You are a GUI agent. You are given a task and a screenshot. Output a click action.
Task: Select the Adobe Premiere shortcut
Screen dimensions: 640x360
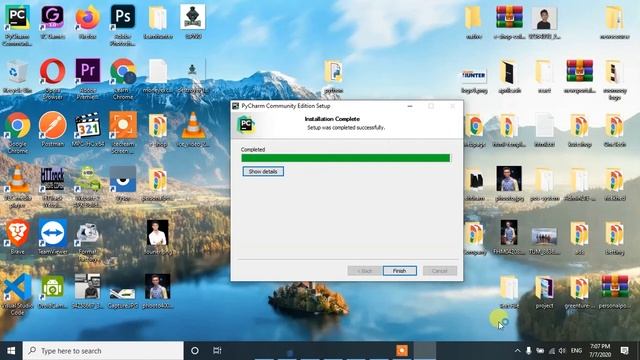(x=87, y=79)
